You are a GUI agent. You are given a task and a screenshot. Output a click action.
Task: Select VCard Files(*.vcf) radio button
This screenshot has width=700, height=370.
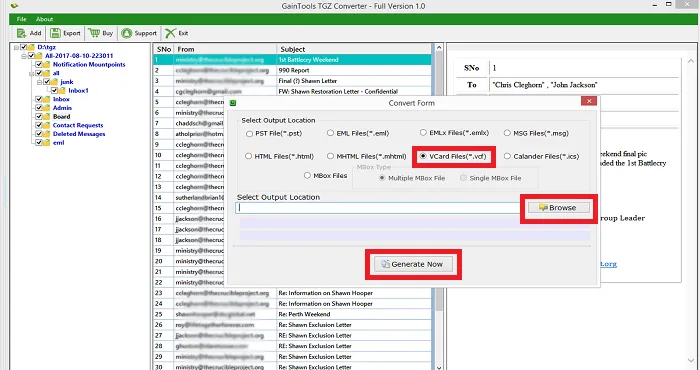423,156
